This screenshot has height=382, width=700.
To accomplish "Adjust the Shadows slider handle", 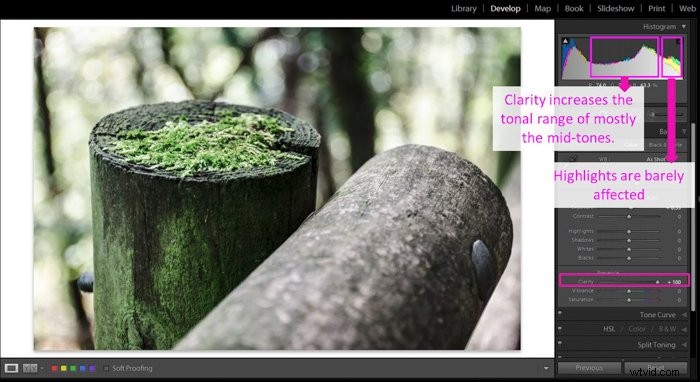I will [x=629, y=241].
